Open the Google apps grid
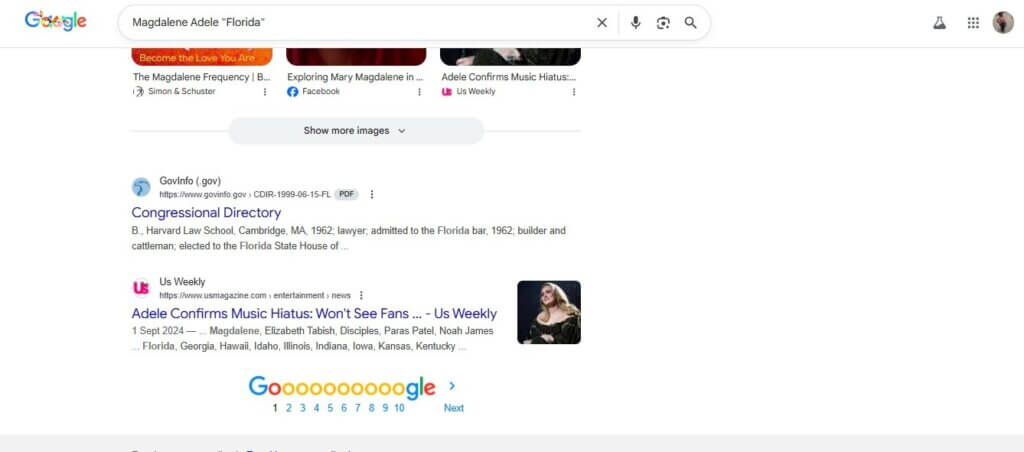Image resolution: width=1024 pixels, height=452 pixels. (973, 23)
